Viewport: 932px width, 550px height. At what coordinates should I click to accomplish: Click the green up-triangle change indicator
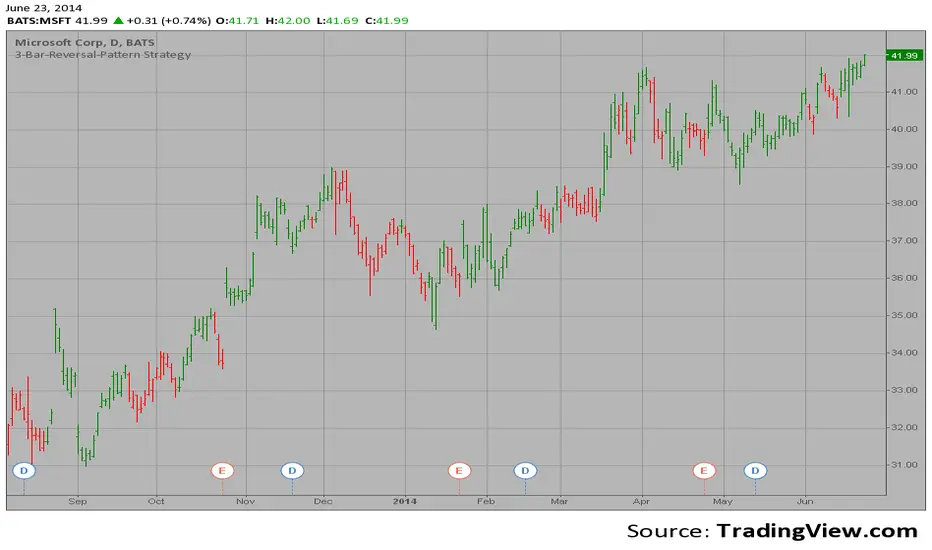click(x=118, y=20)
